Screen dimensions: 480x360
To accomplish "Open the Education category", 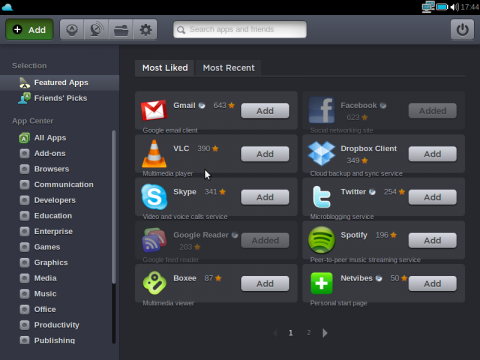I will pos(53,216).
